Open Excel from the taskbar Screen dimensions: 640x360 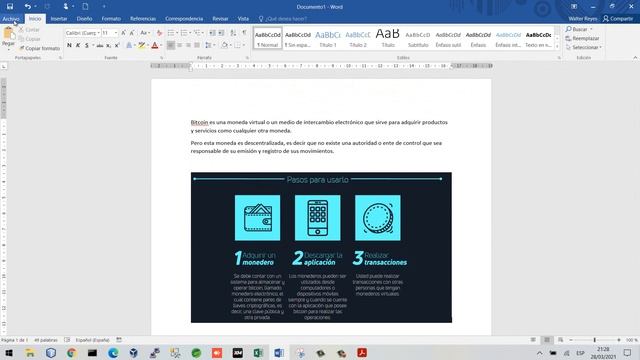[258, 353]
